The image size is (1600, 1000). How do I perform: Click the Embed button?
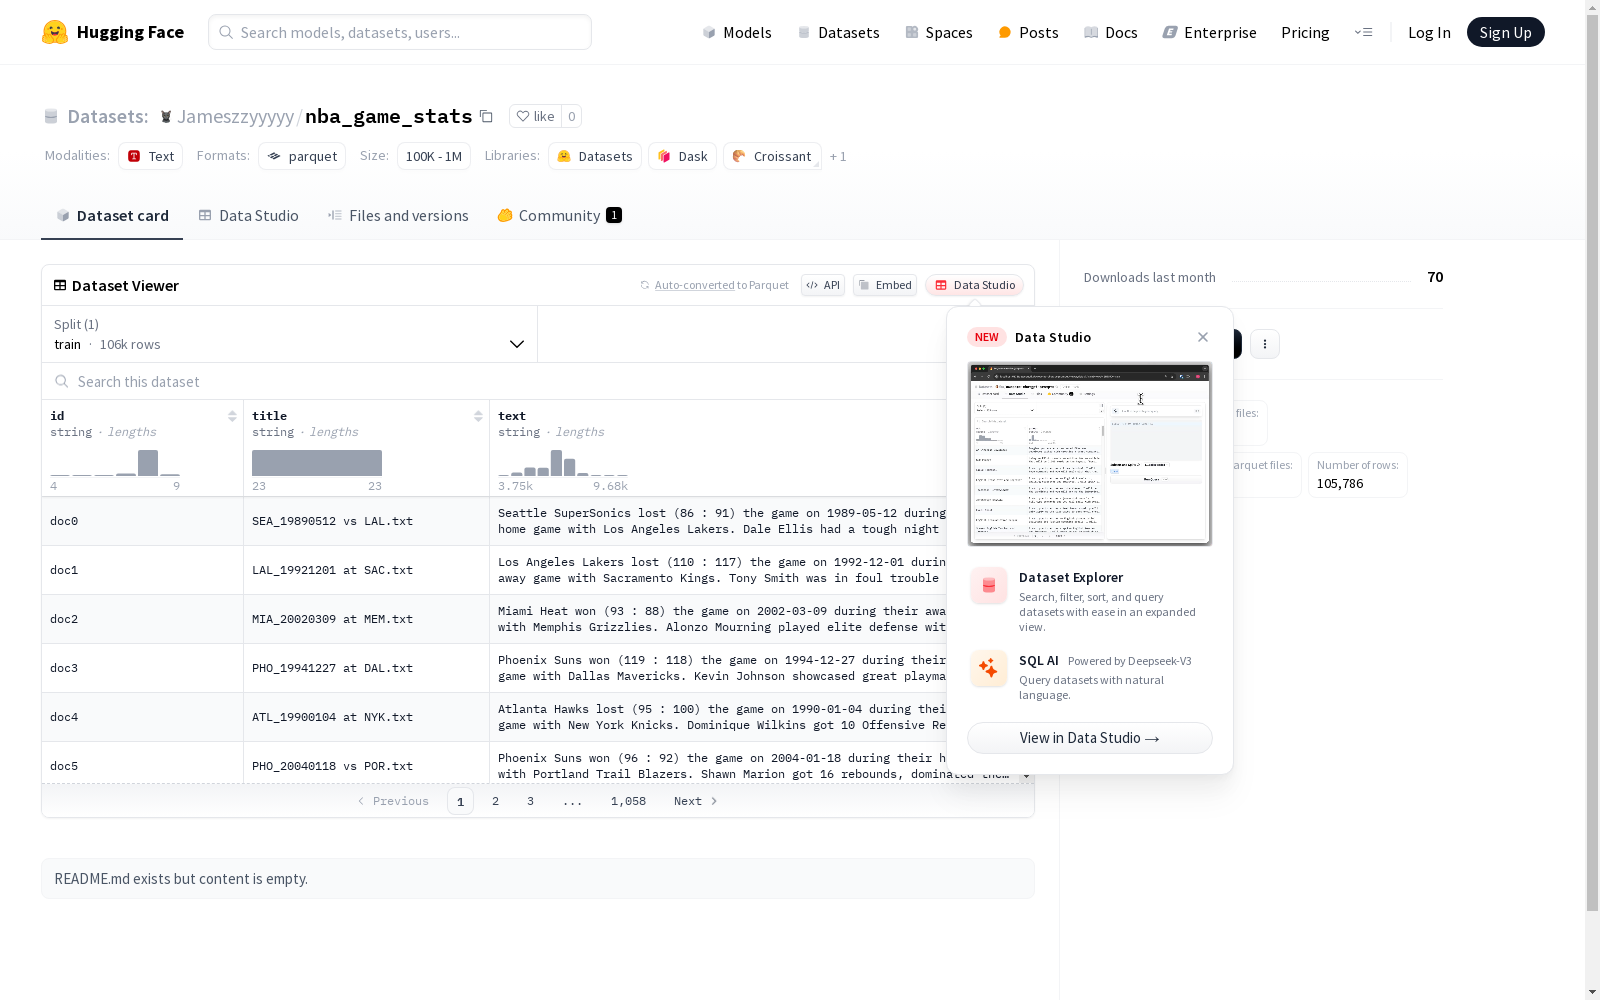[885, 285]
